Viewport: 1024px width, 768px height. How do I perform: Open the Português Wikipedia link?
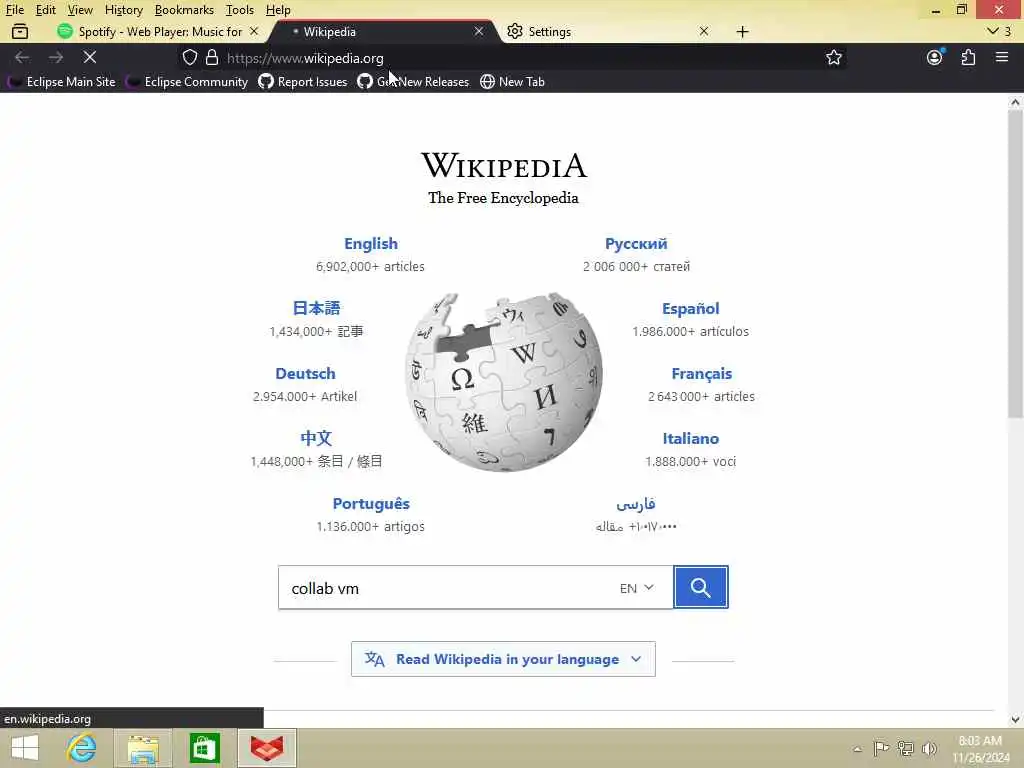coord(371,504)
